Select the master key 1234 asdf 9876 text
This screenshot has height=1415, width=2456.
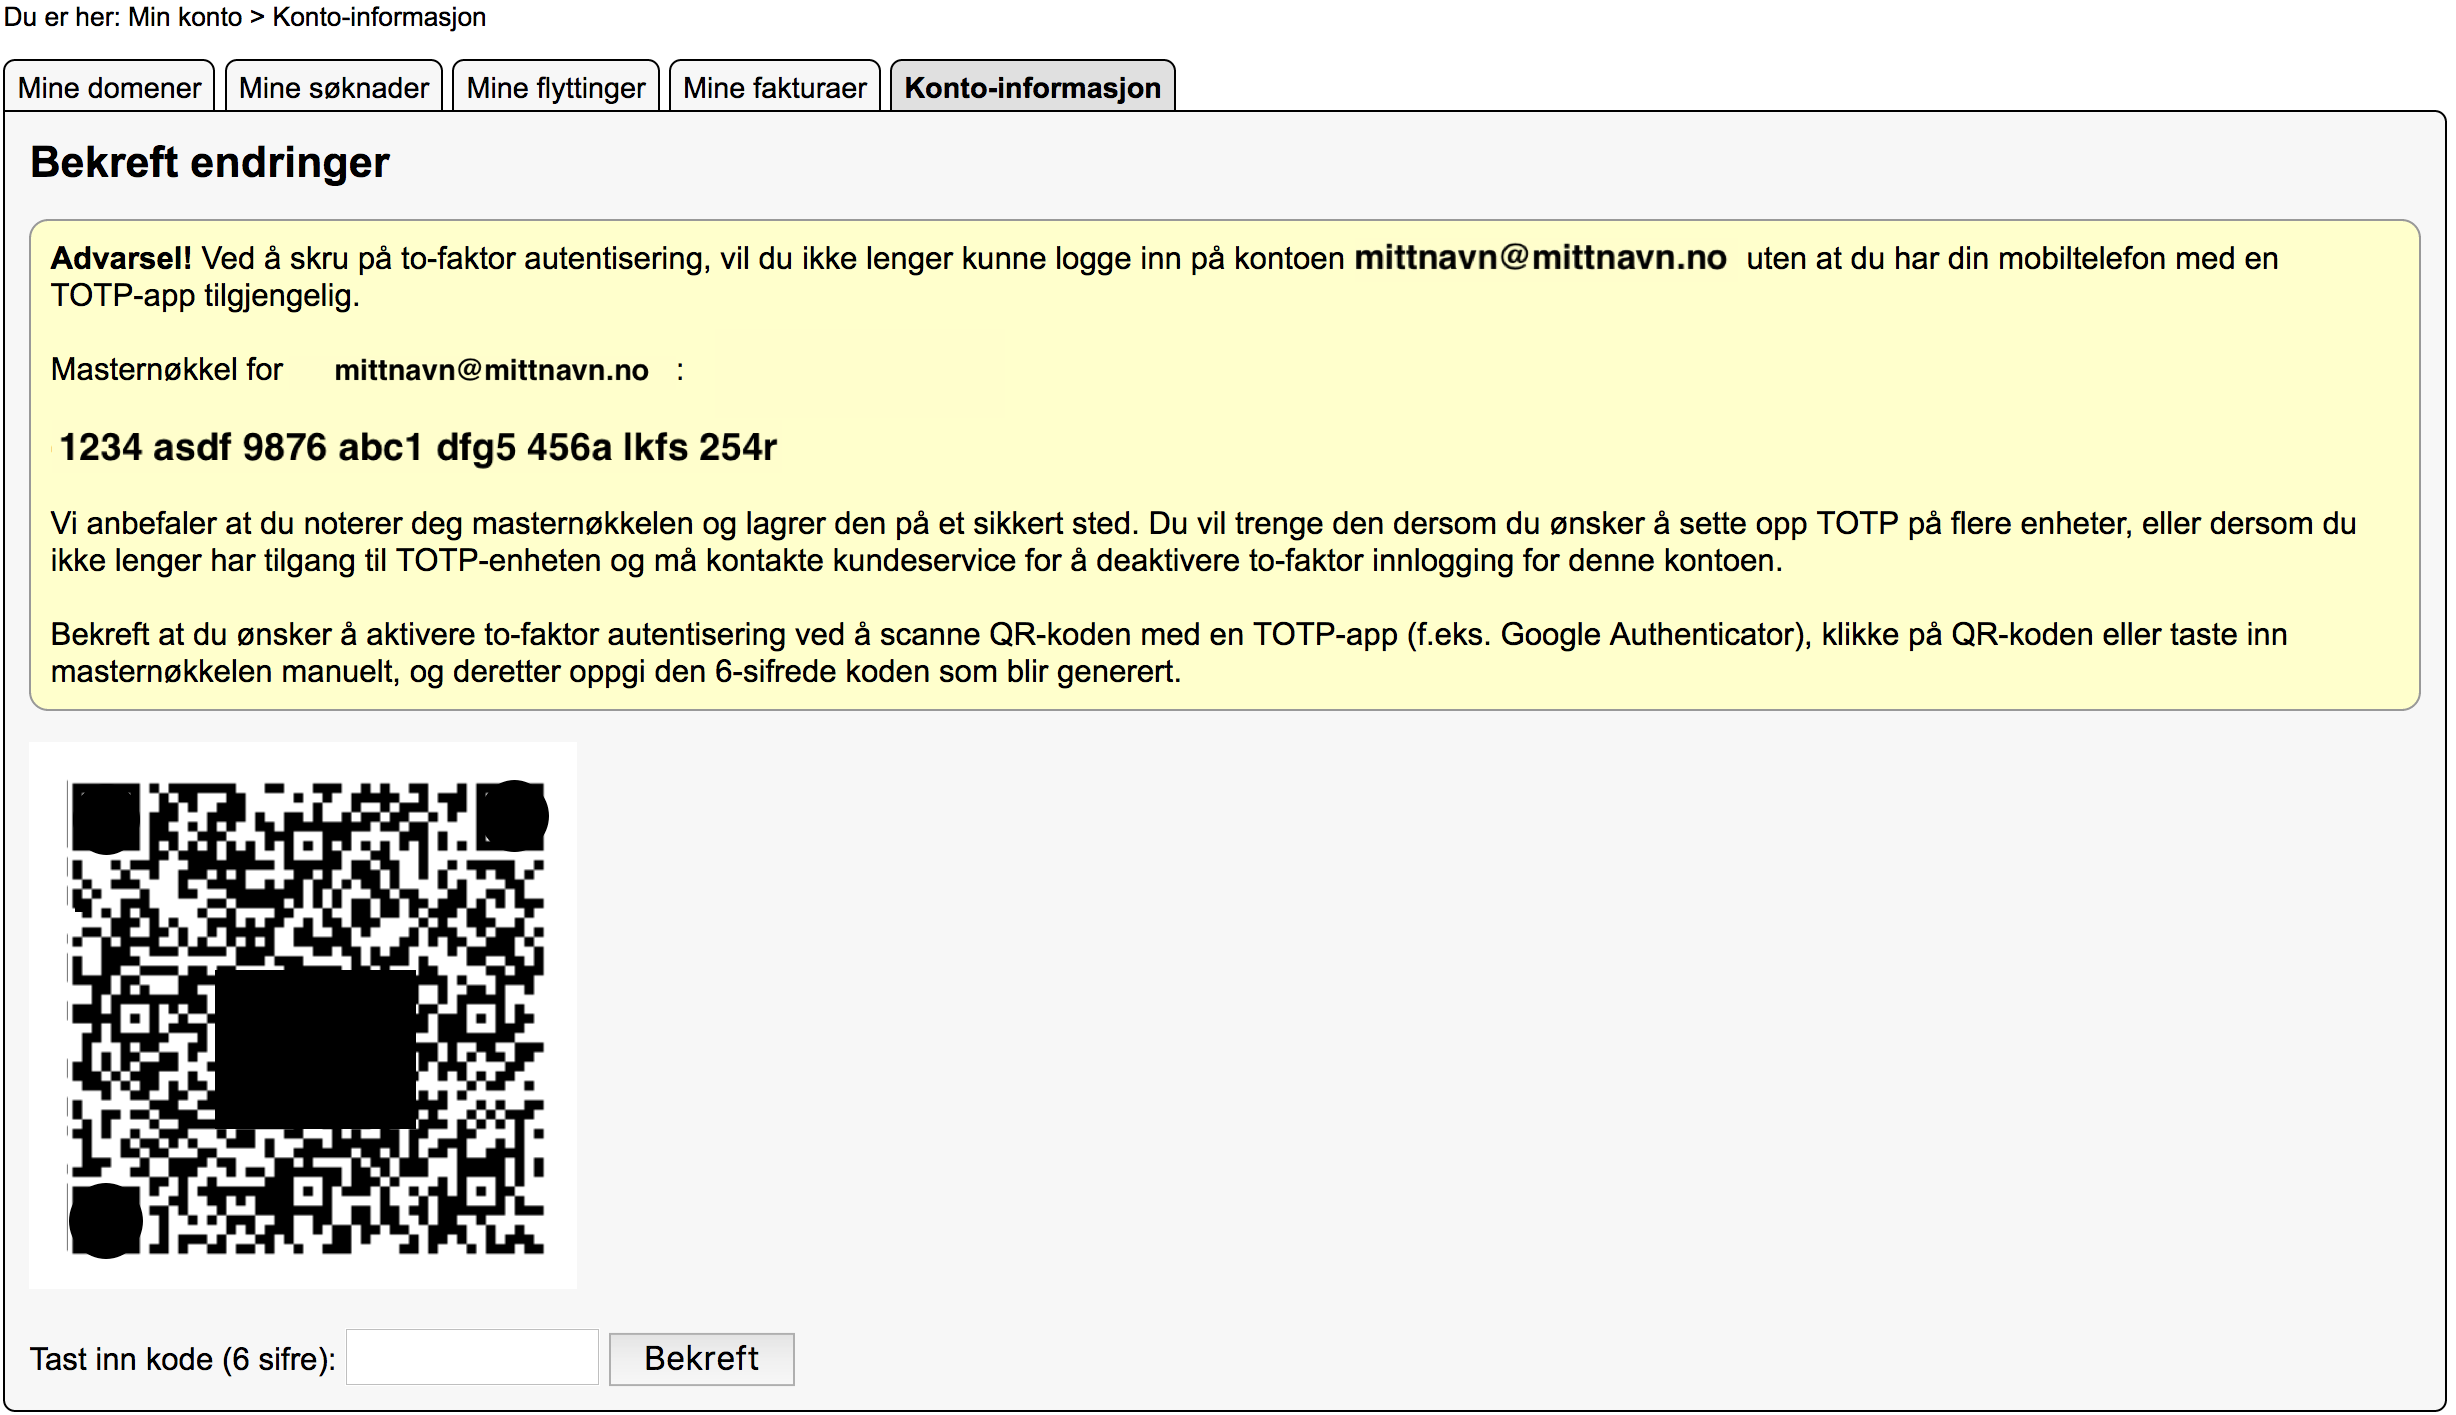418,447
